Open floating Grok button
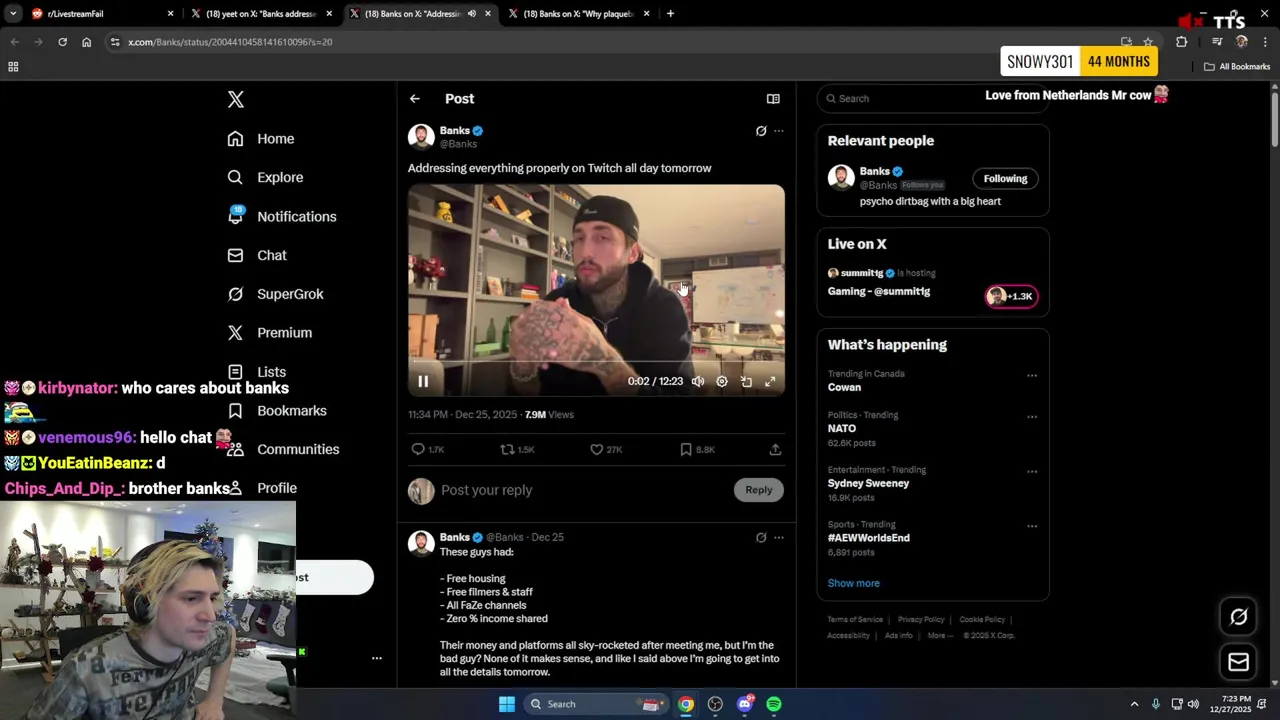The height and width of the screenshot is (720, 1280). (x=1238, y=617)
